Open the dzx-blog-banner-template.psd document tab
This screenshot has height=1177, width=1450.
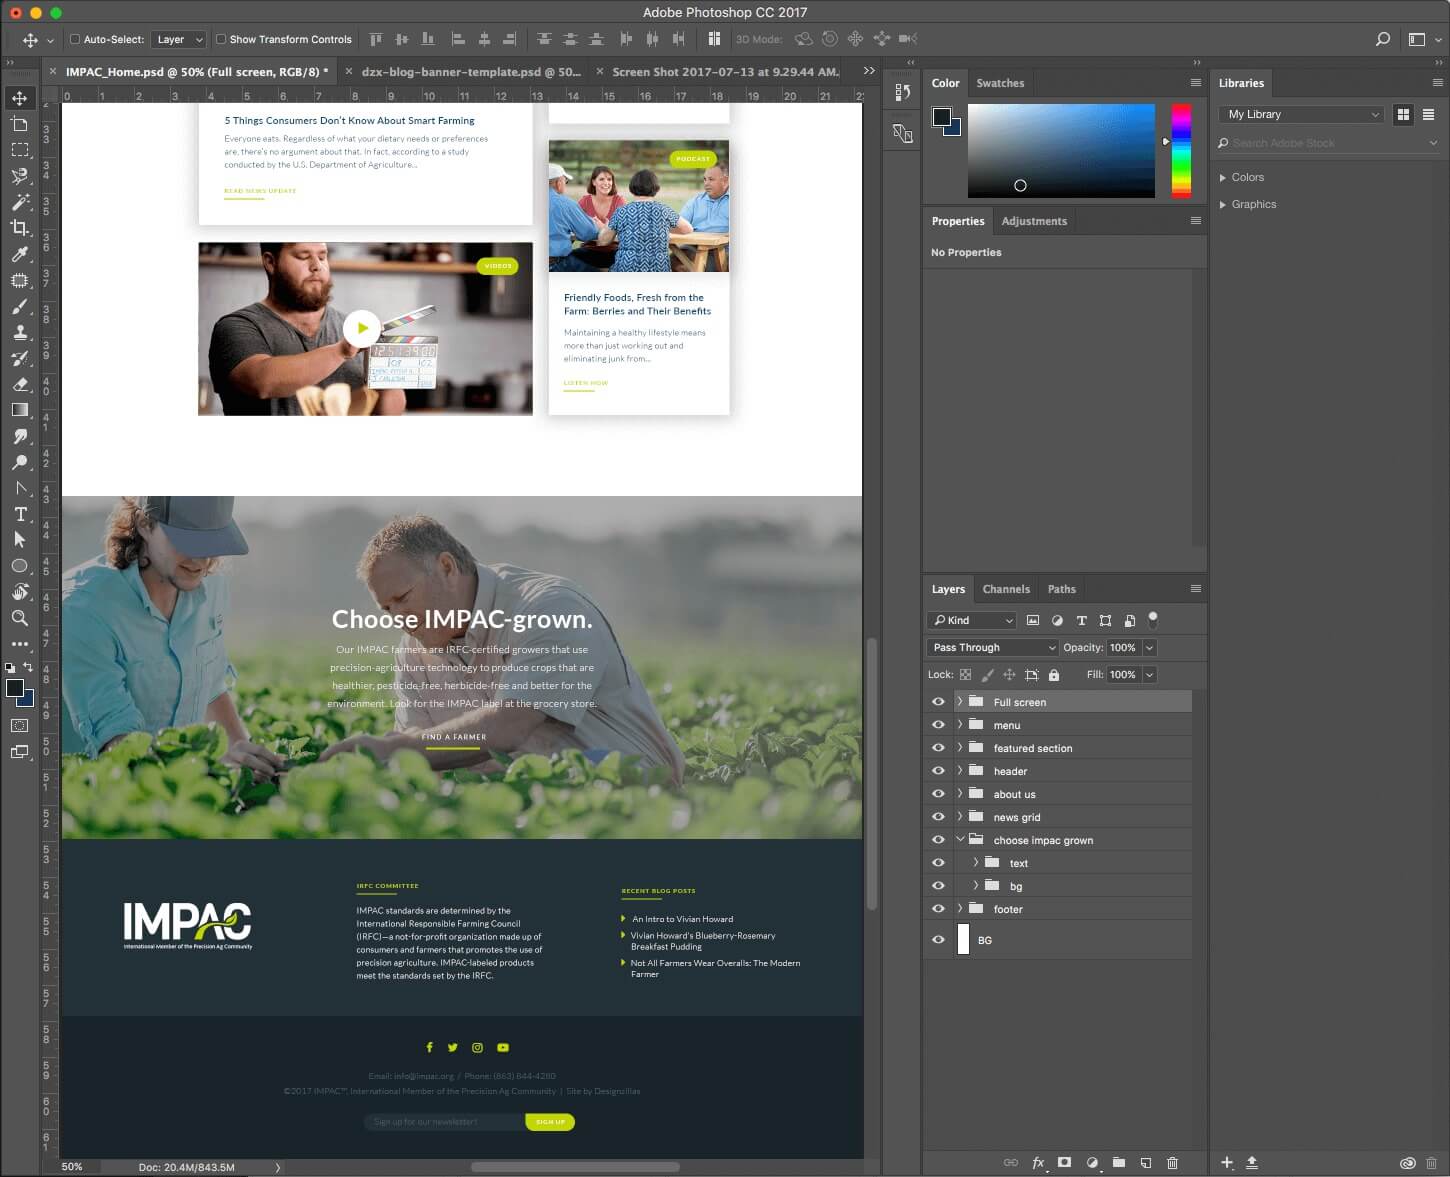471,72
